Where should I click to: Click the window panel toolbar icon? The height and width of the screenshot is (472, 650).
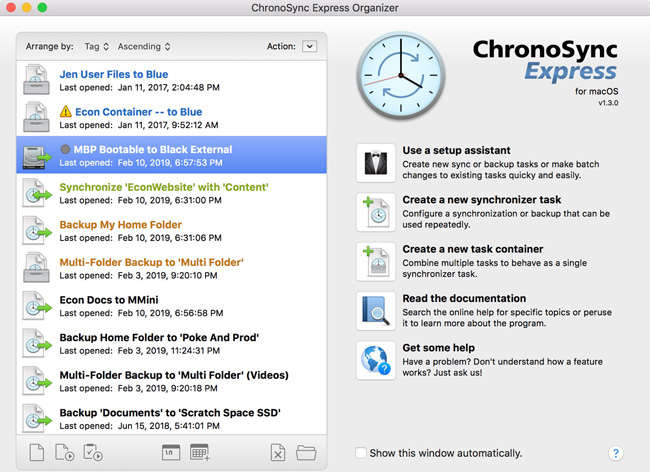point(171,452)
